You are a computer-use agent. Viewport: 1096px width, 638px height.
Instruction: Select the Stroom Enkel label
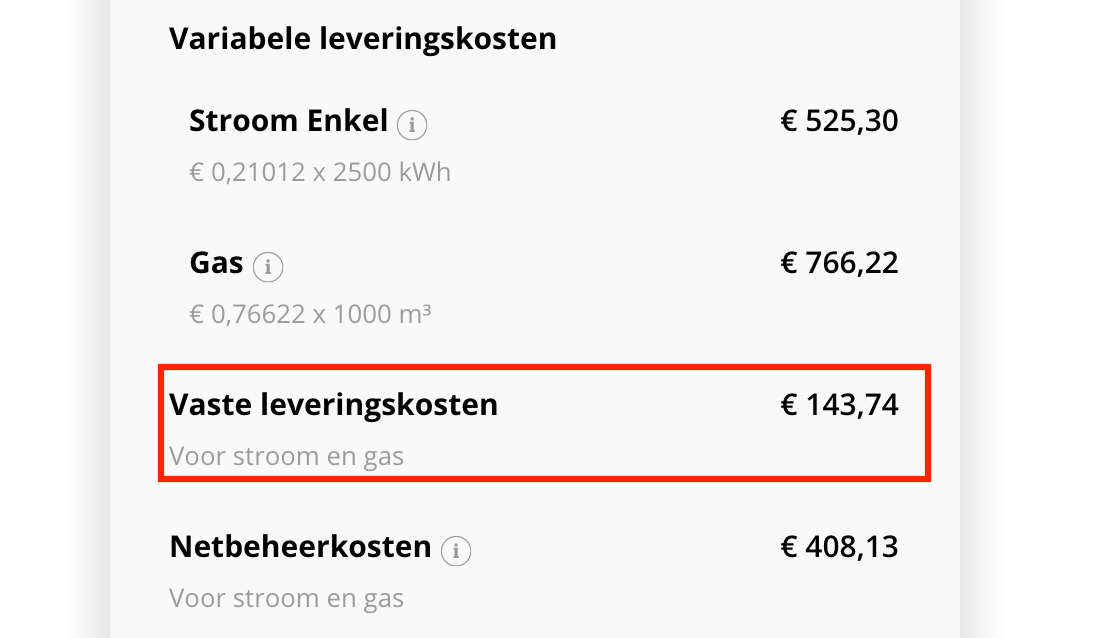pos(288,122)
